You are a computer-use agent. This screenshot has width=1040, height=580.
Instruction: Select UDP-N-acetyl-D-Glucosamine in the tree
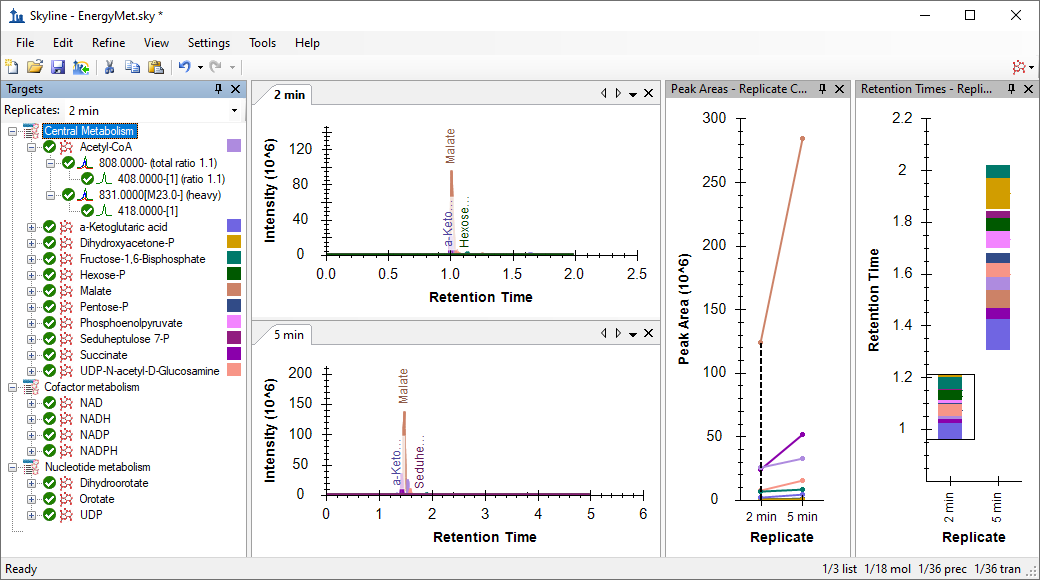[150, 371]
